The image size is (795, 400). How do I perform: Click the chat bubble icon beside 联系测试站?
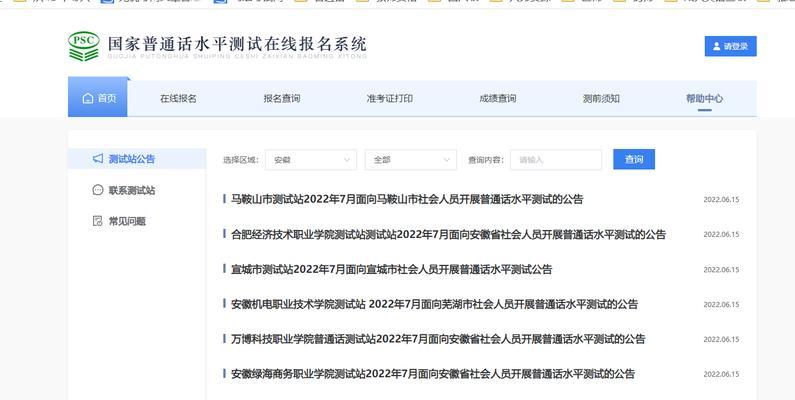pos(98,190)
